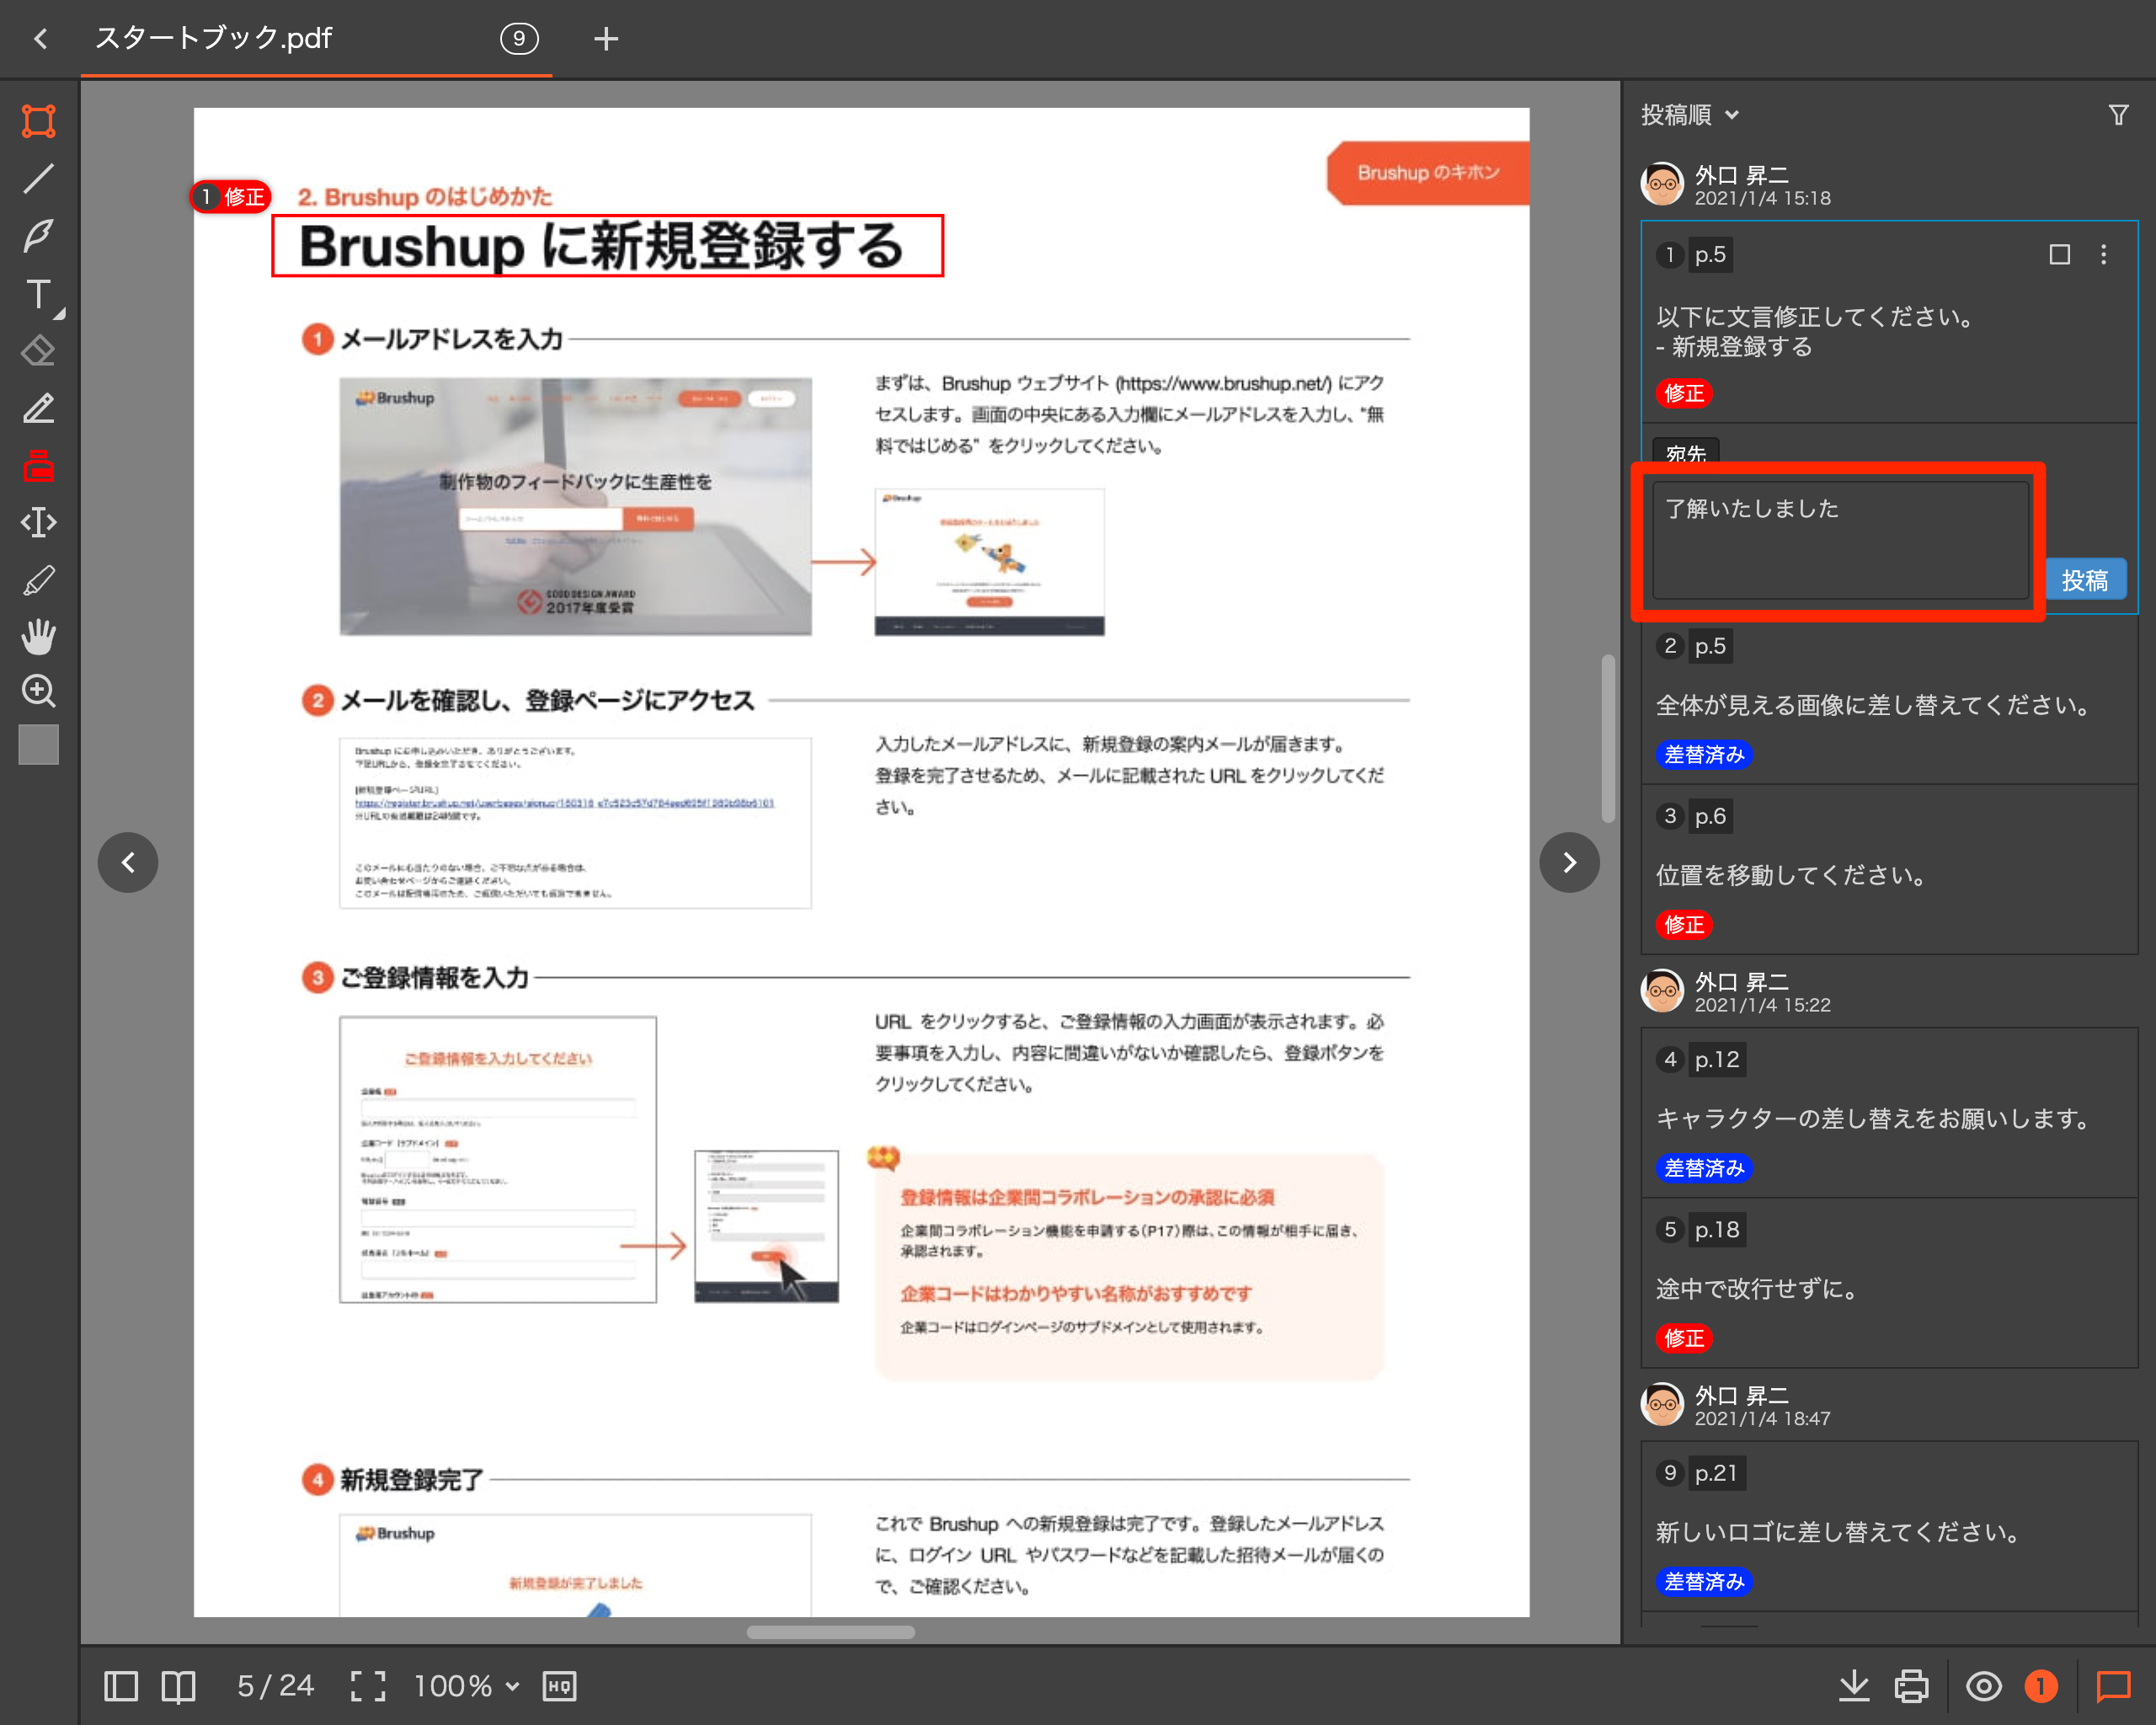Select comment 2 全体が見える画像に差し替えてください
Image resolution: width=2156 pixels, height=1725 pixels.
[x=1889, y=699]
